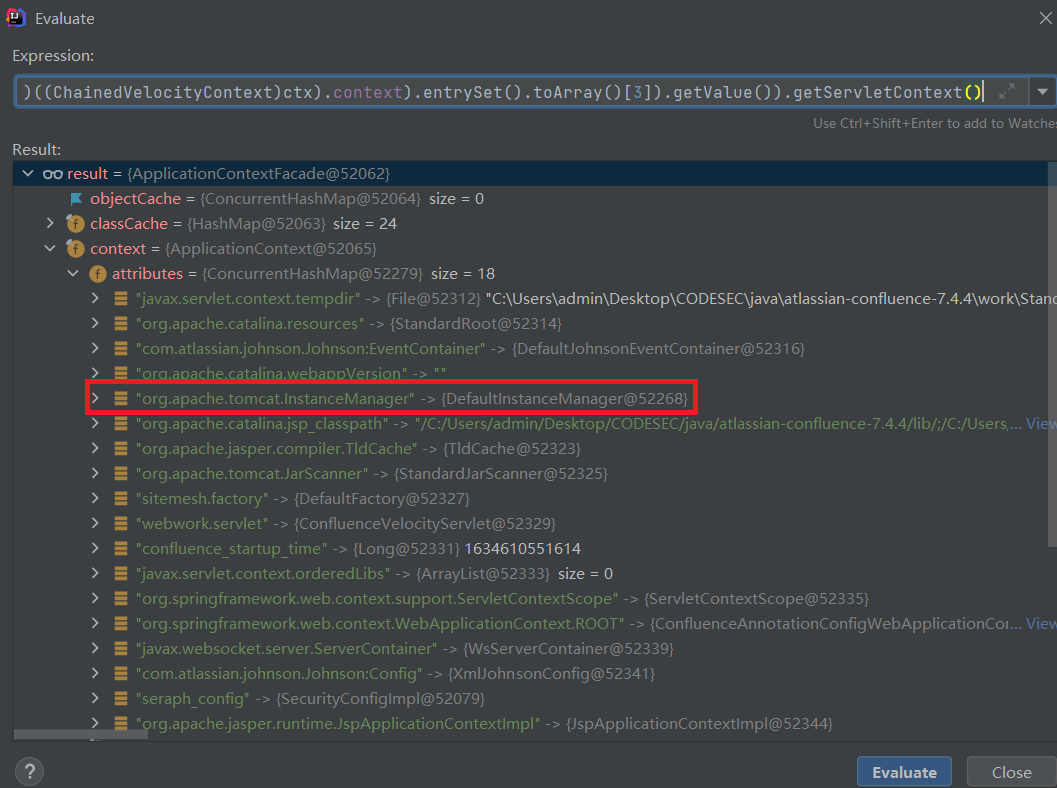Open the expression history dropdown arrow

[1042, 92]
